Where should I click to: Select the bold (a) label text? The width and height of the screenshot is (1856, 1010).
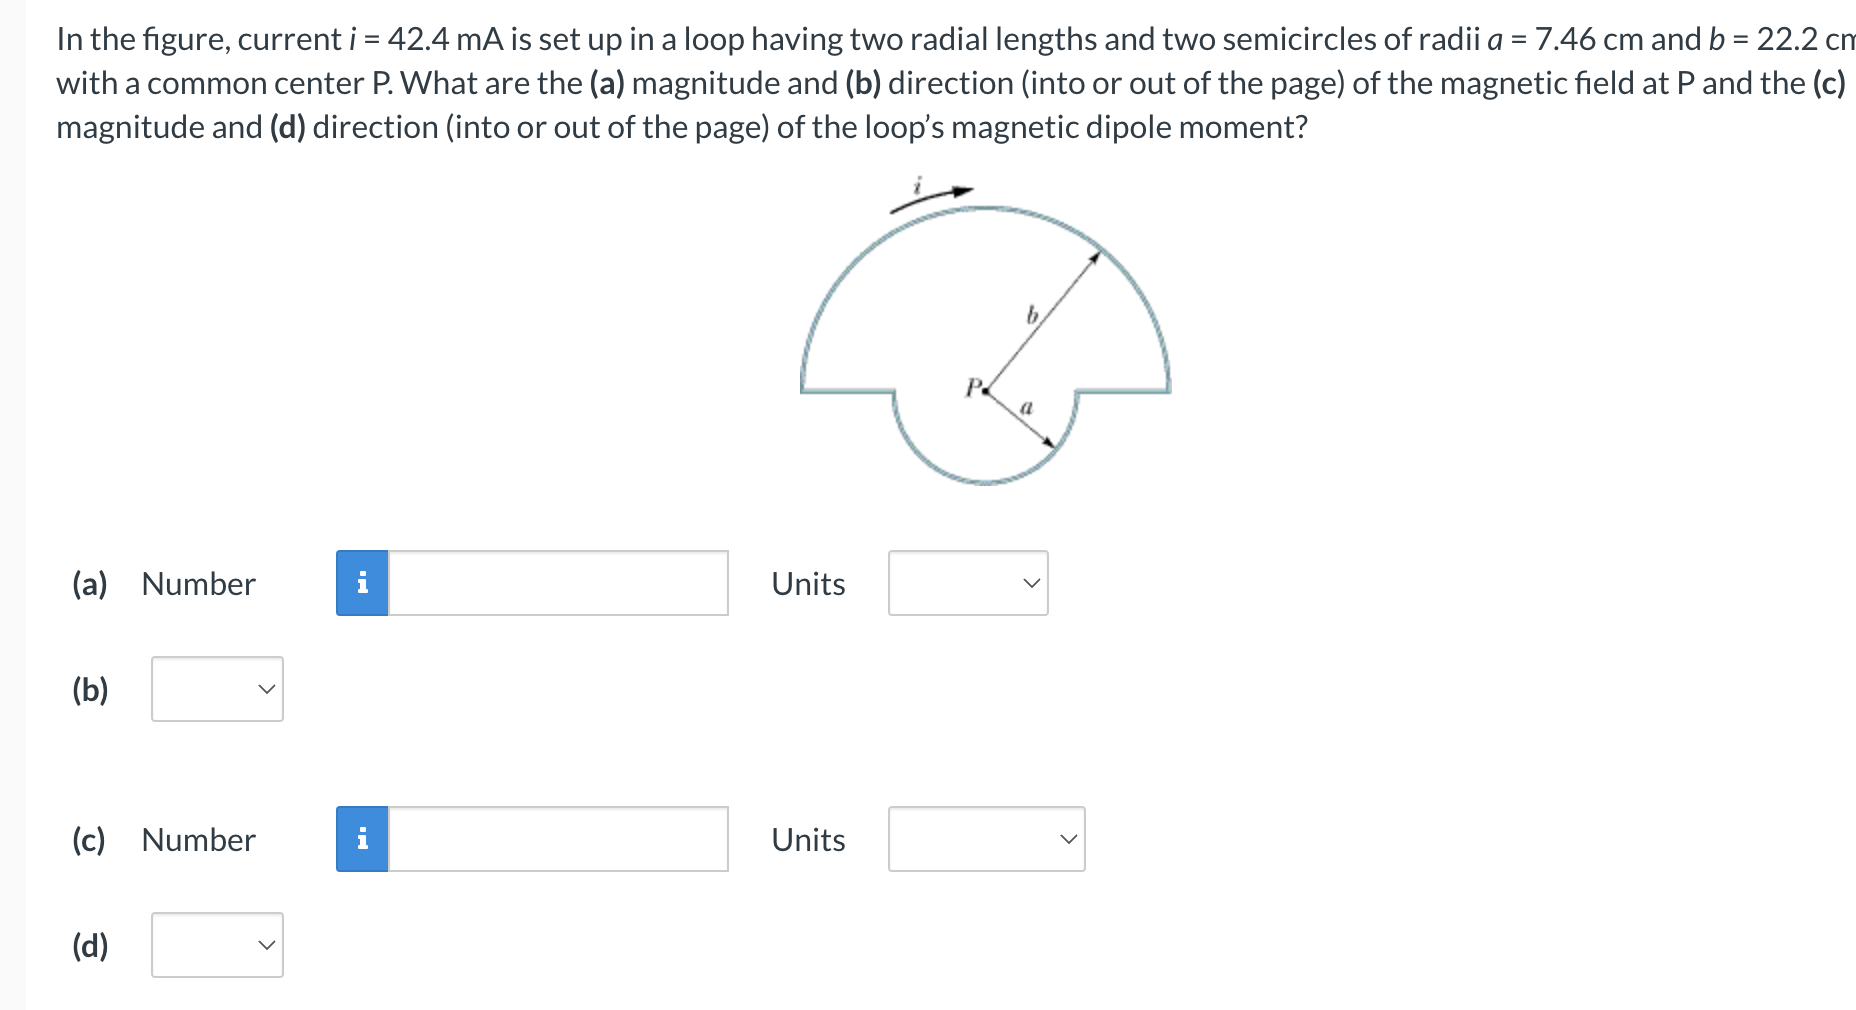tap(89, 583)
